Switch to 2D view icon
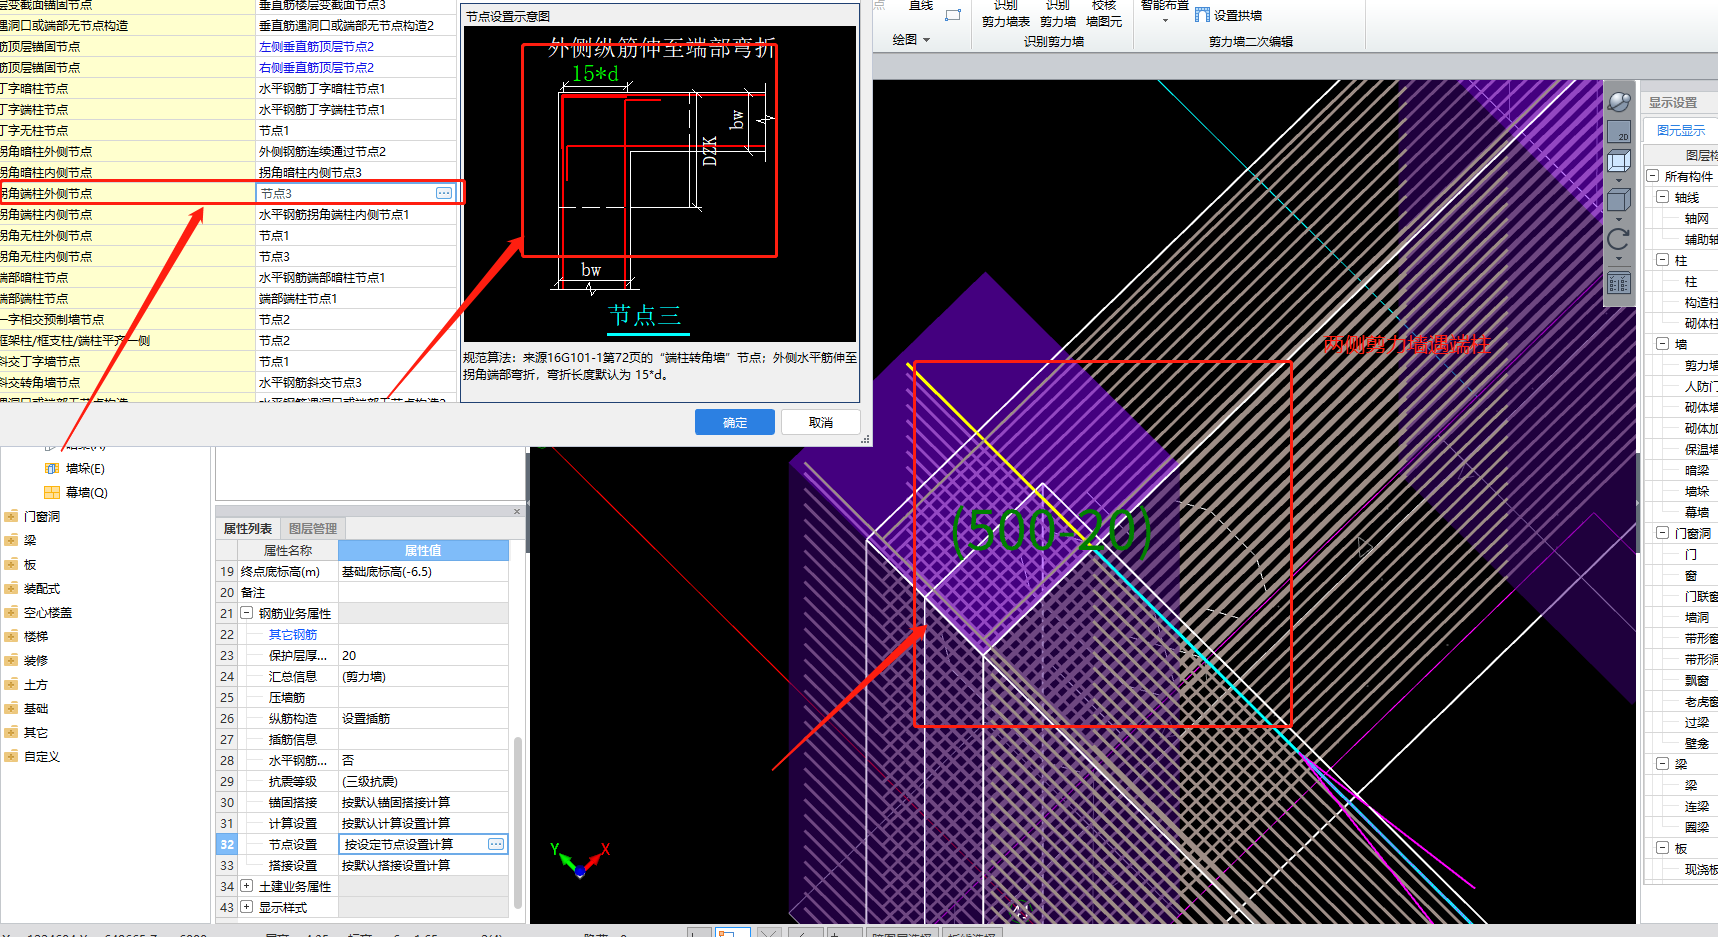Image resolution: width=1718 pixels, height=937 pixels. click(x=1619, y=131)
